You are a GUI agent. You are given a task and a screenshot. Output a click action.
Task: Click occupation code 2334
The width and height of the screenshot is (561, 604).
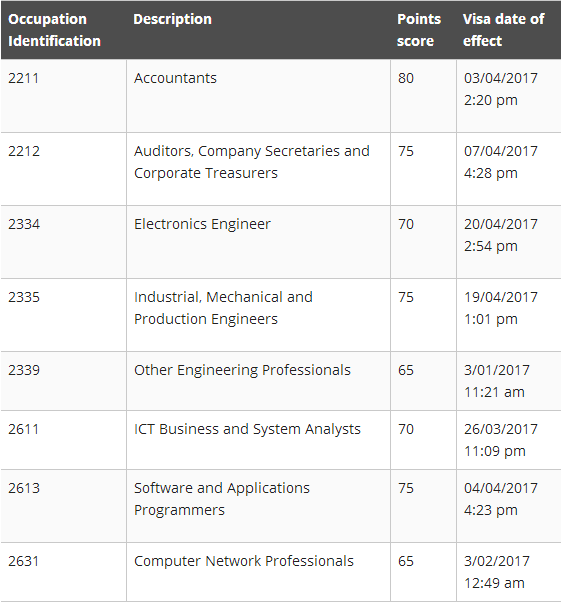tap(24, 224)
